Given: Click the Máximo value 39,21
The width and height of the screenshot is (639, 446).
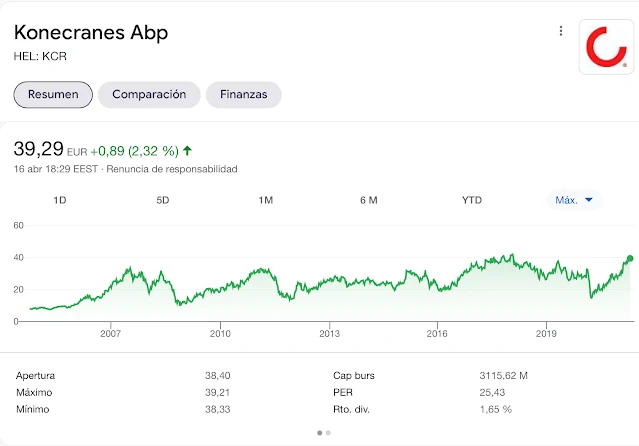Looking at the screenshot, I should click(218, 393).
